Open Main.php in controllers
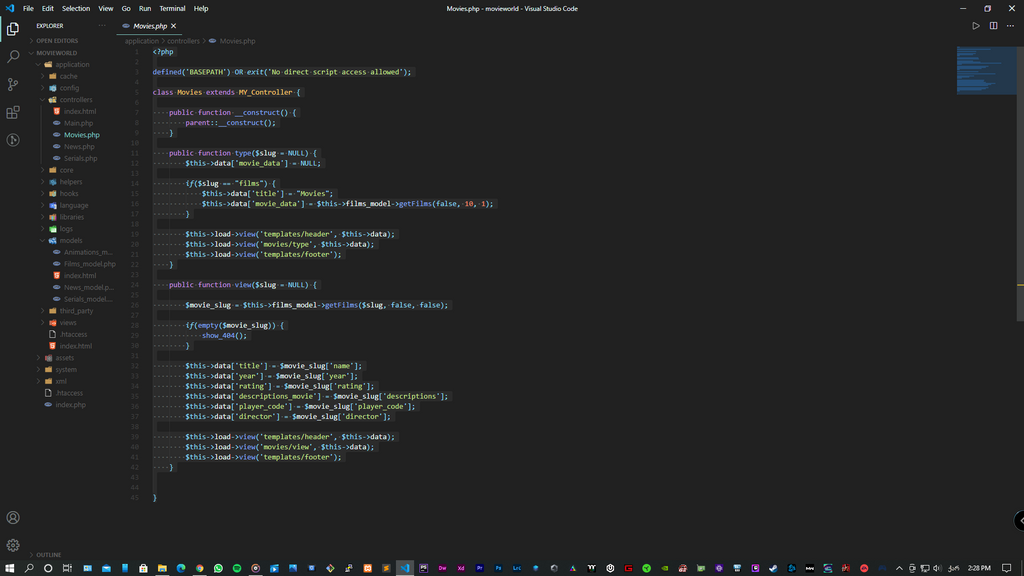 click(x=78, y=123)
